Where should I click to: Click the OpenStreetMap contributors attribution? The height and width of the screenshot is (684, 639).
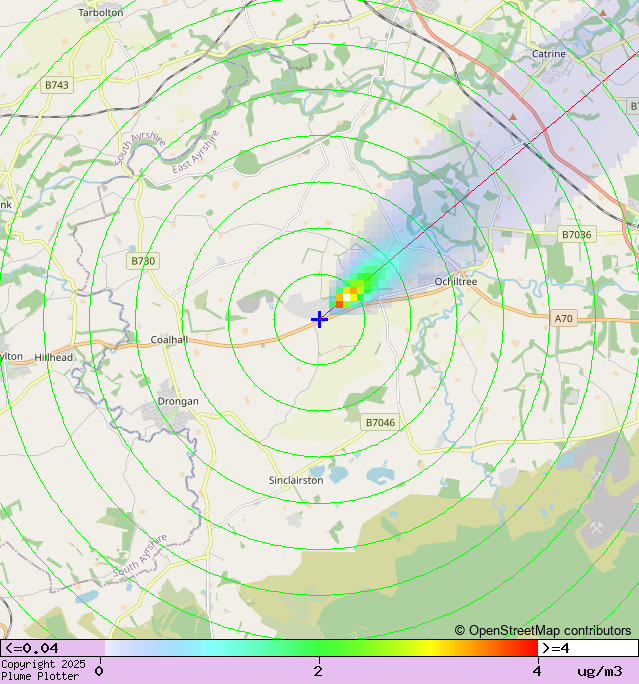(x=543, y=630)
